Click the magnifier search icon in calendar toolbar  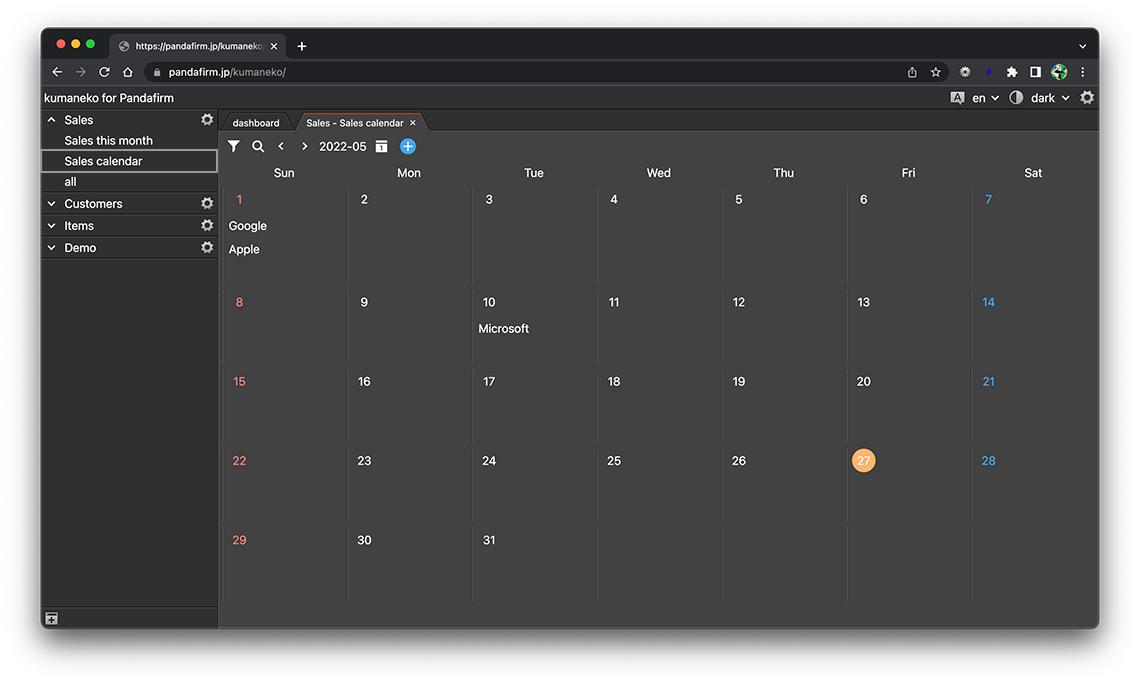[258, 146]
